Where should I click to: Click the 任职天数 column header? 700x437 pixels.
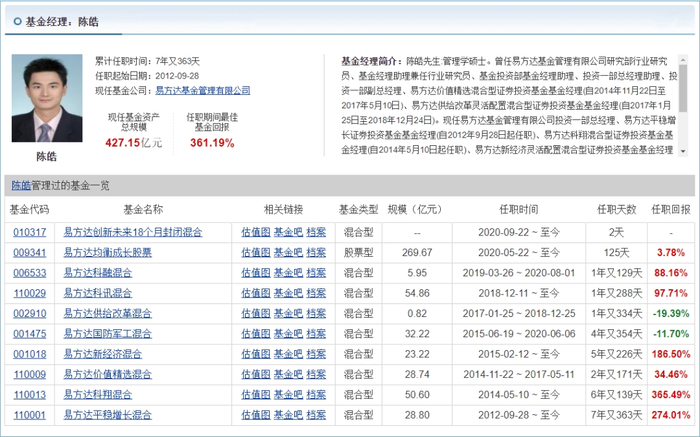click(617, 209)
